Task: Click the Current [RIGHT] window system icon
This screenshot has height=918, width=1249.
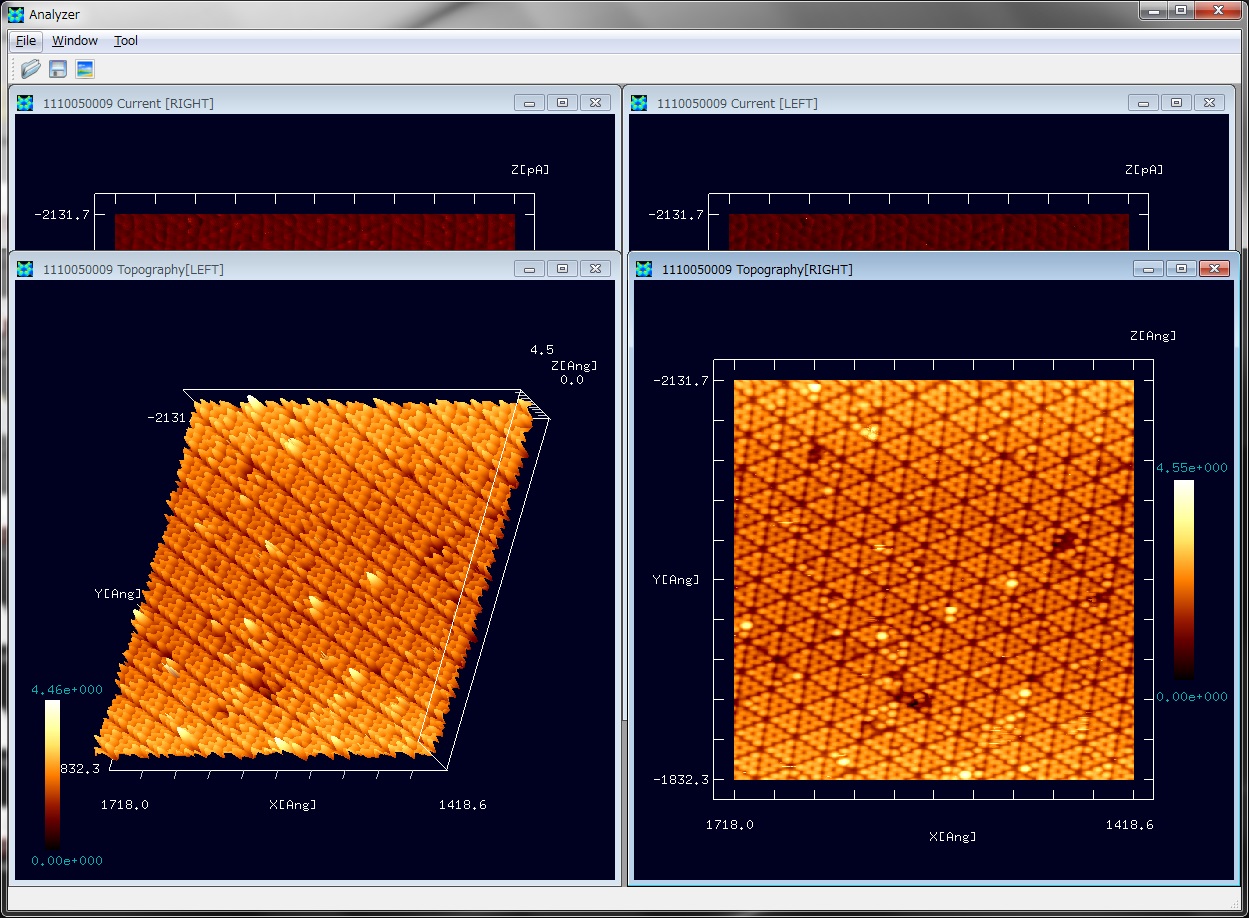Action: click(x=25, y=103)
